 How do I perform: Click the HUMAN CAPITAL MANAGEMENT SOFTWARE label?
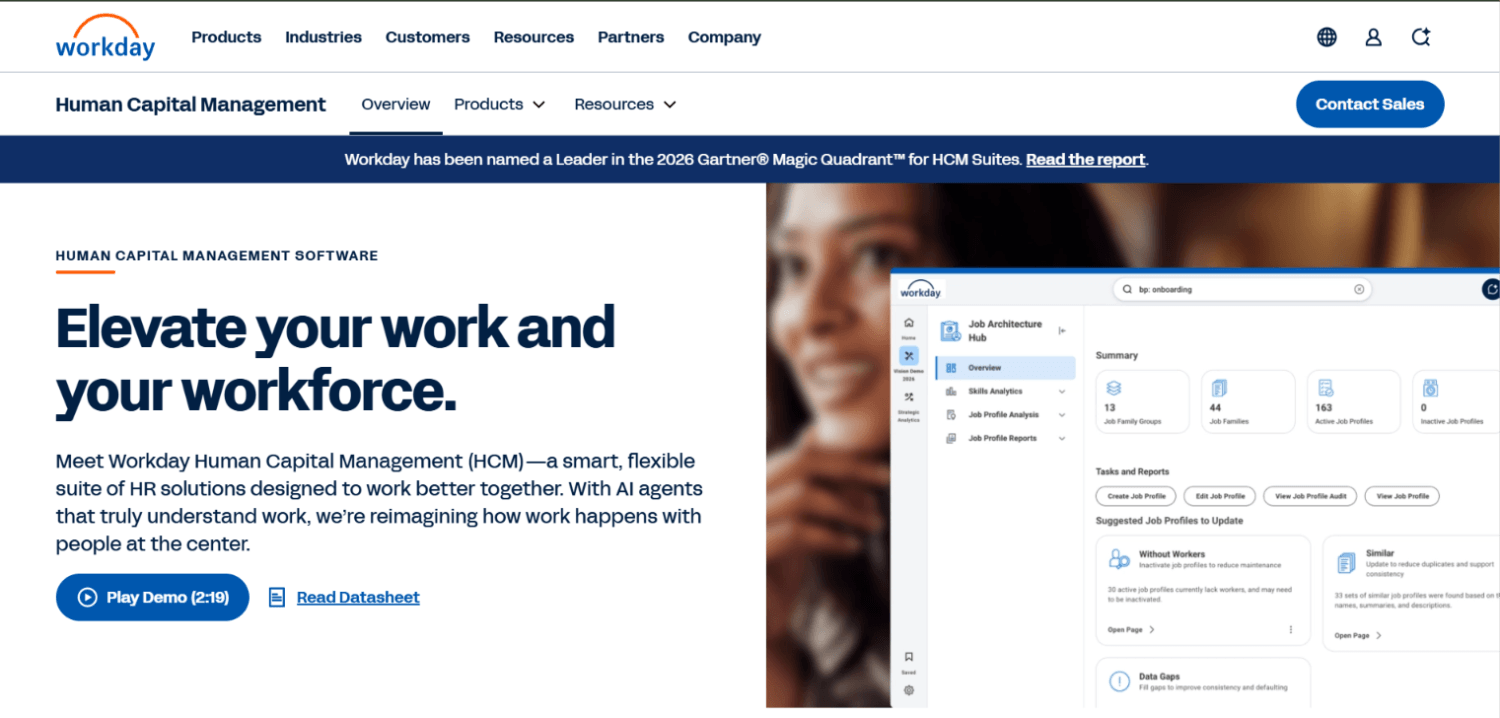click(x=217, y=256)
